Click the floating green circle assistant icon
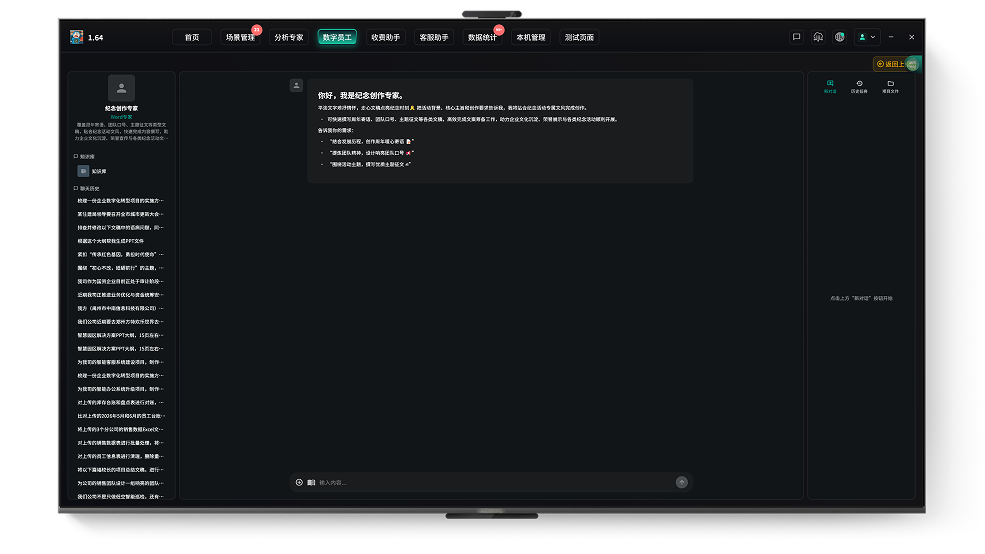The image size is (985, 554). [x=913, y=64]
